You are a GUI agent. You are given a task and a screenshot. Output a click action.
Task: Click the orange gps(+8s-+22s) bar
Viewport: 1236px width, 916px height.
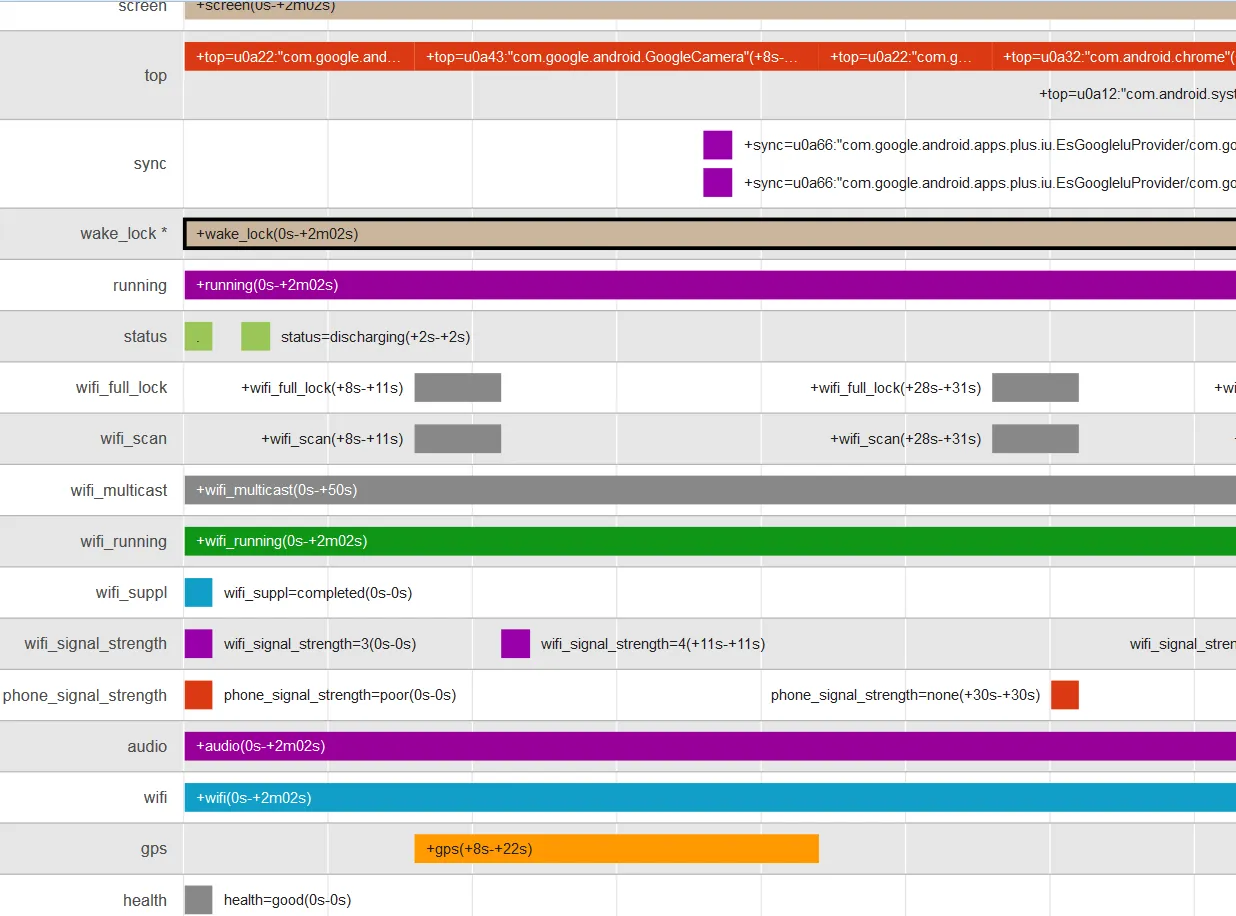point(616,849)
